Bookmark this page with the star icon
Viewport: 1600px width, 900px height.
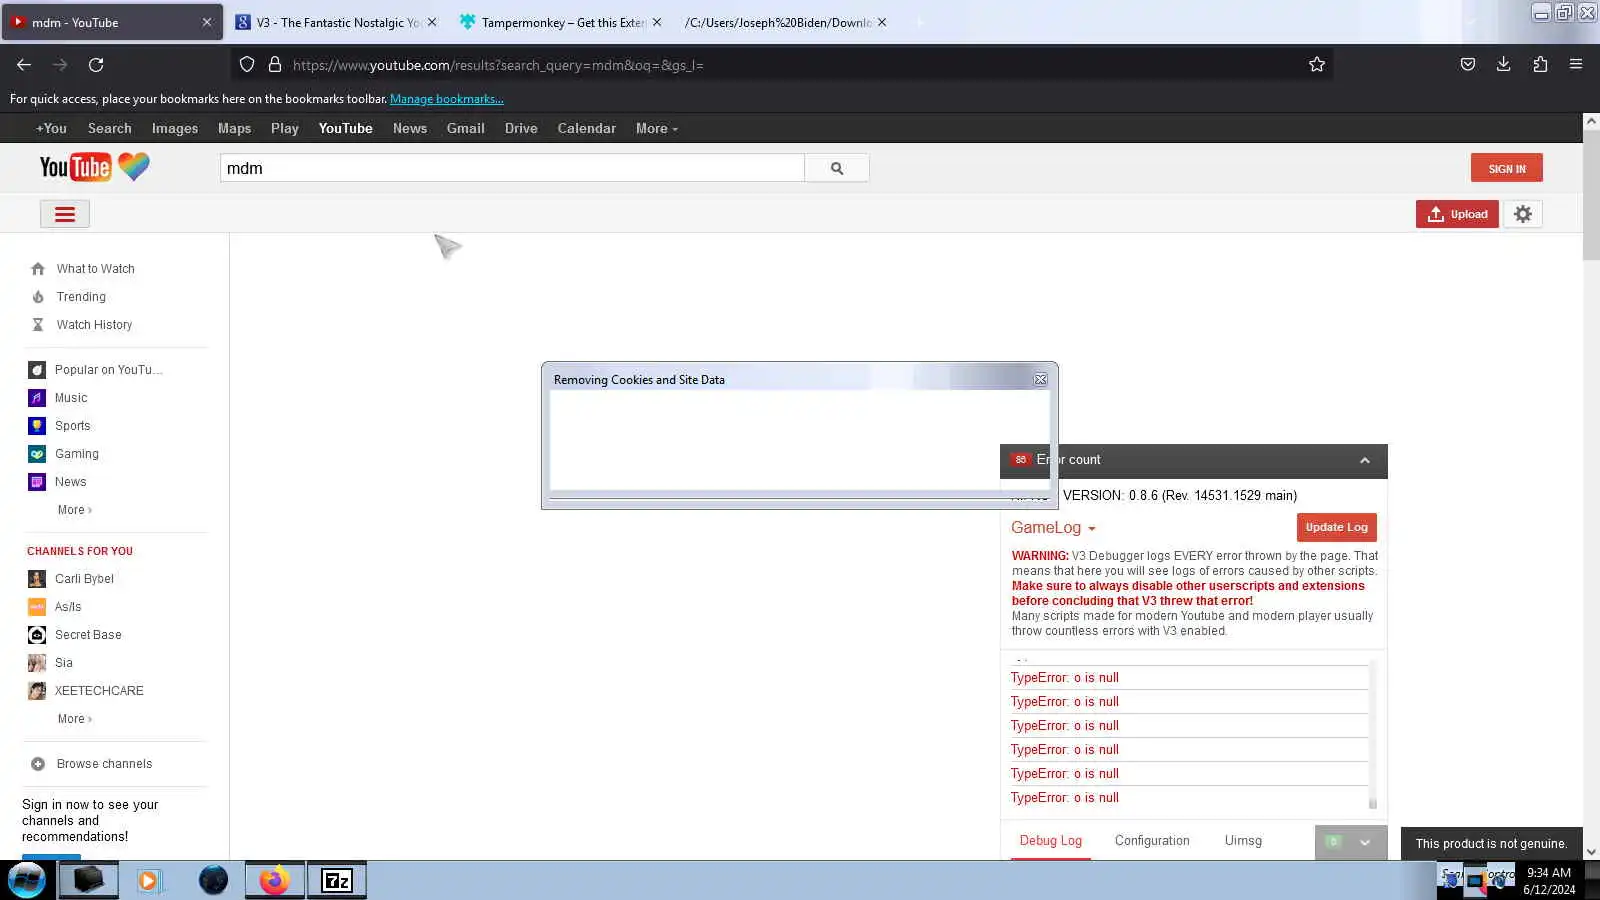coord(1317,65)
